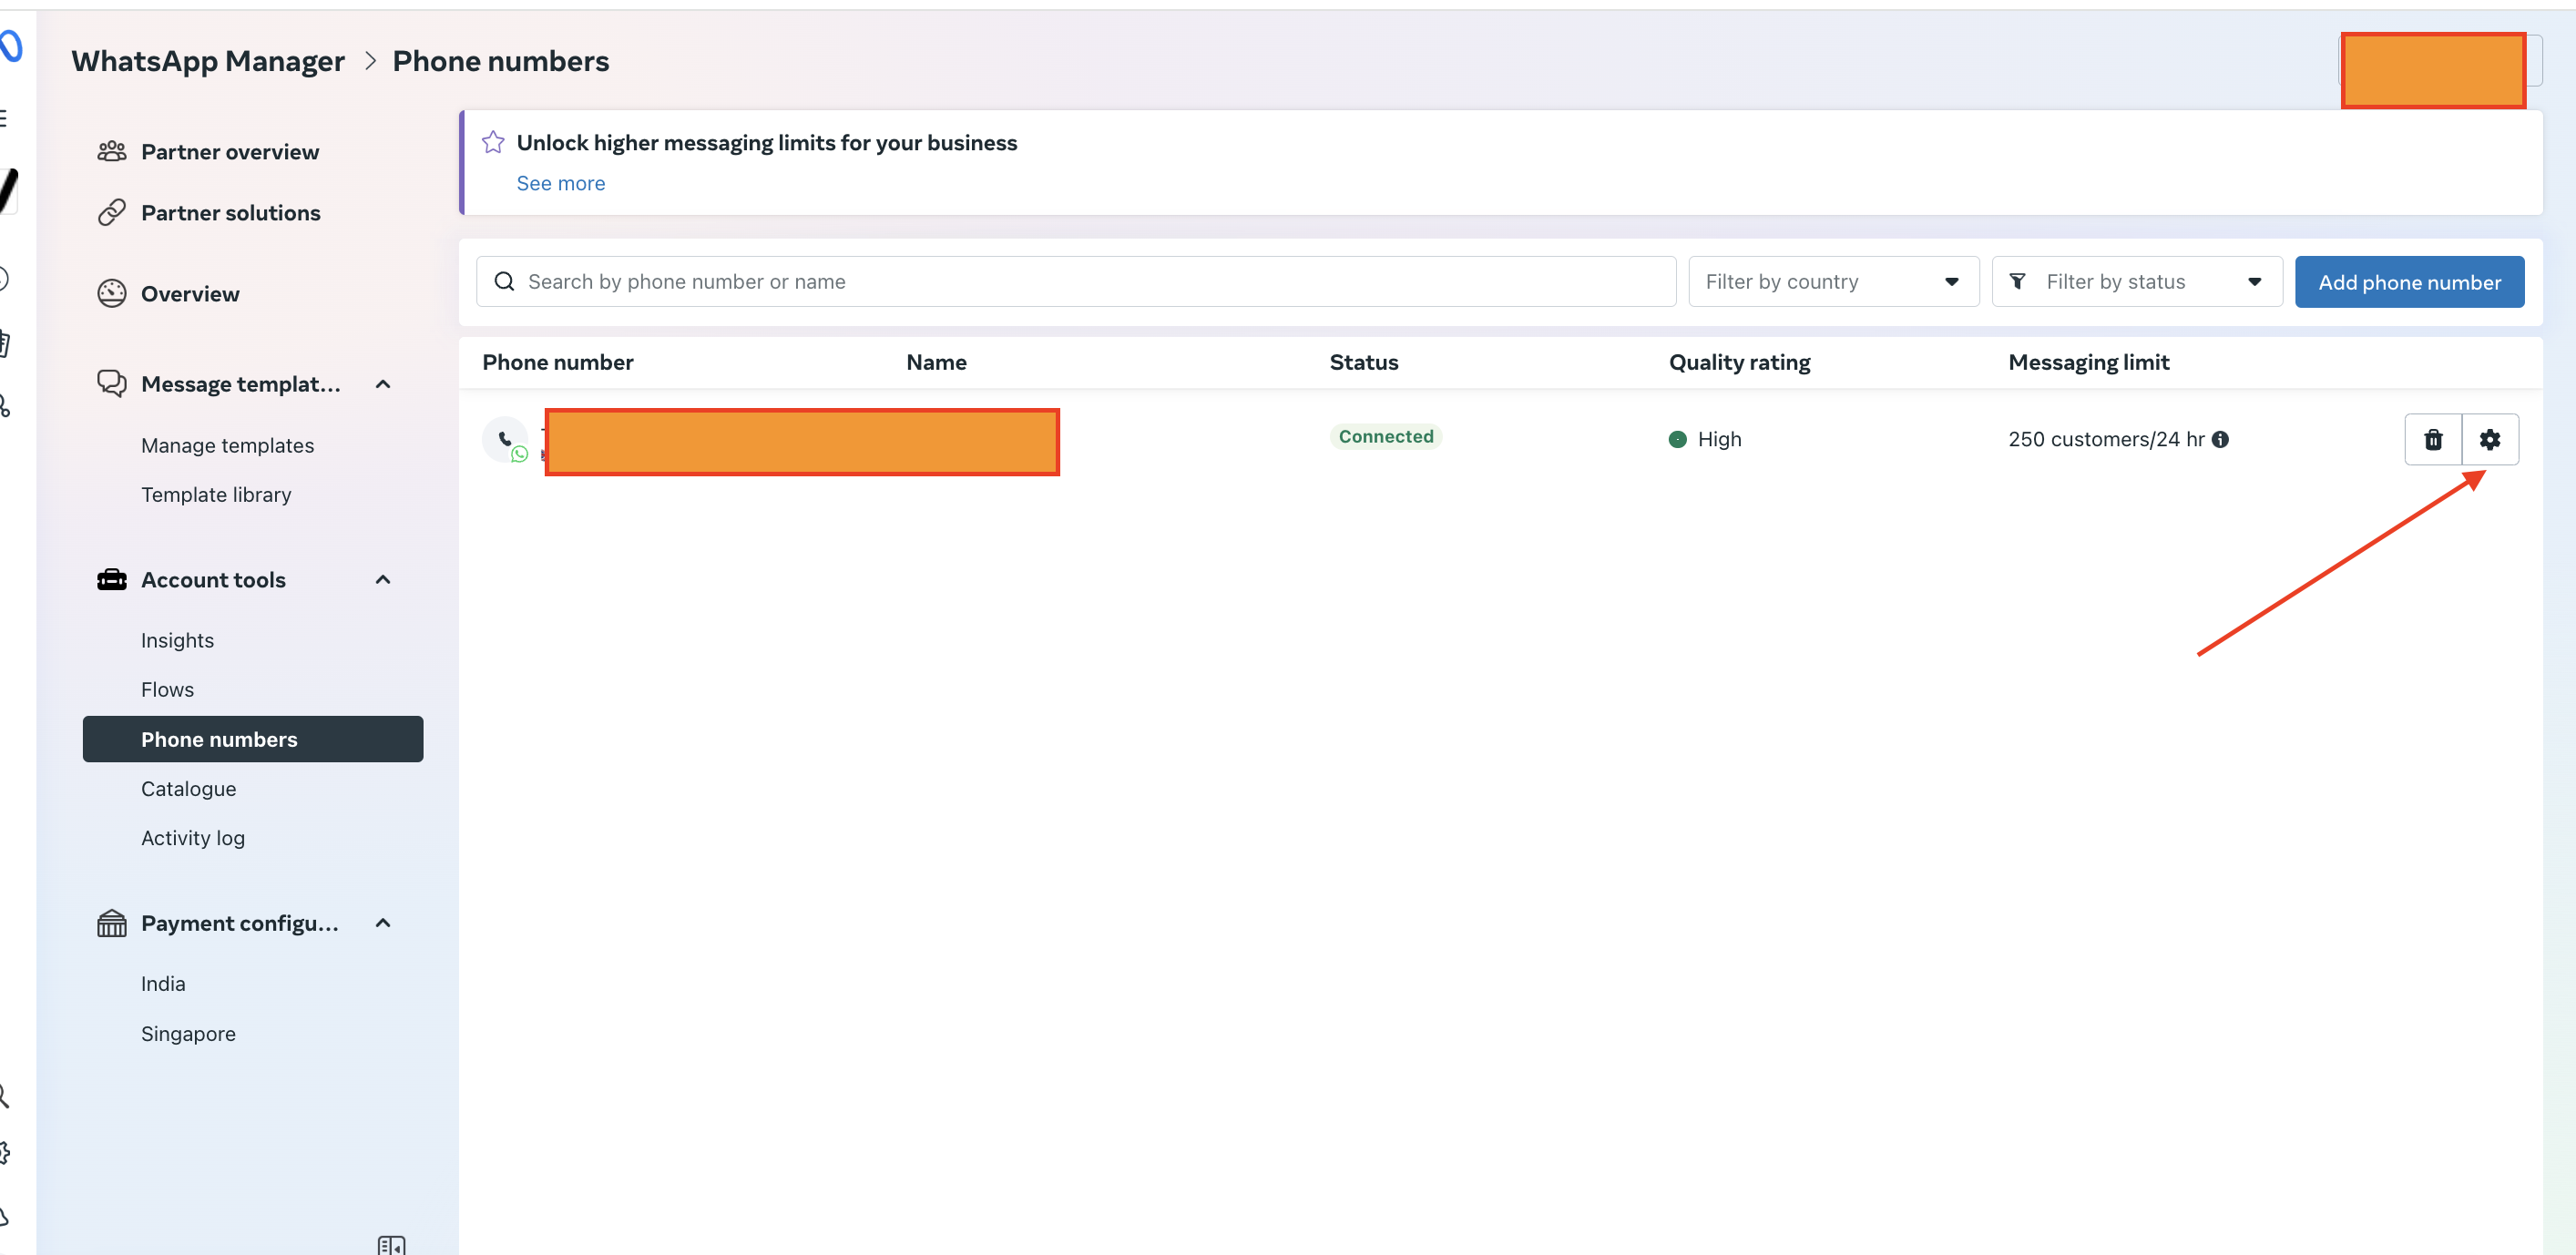The image size is (2576, 1255).
Task: Go to Overview in sidebar
Action: coord(190,293)
